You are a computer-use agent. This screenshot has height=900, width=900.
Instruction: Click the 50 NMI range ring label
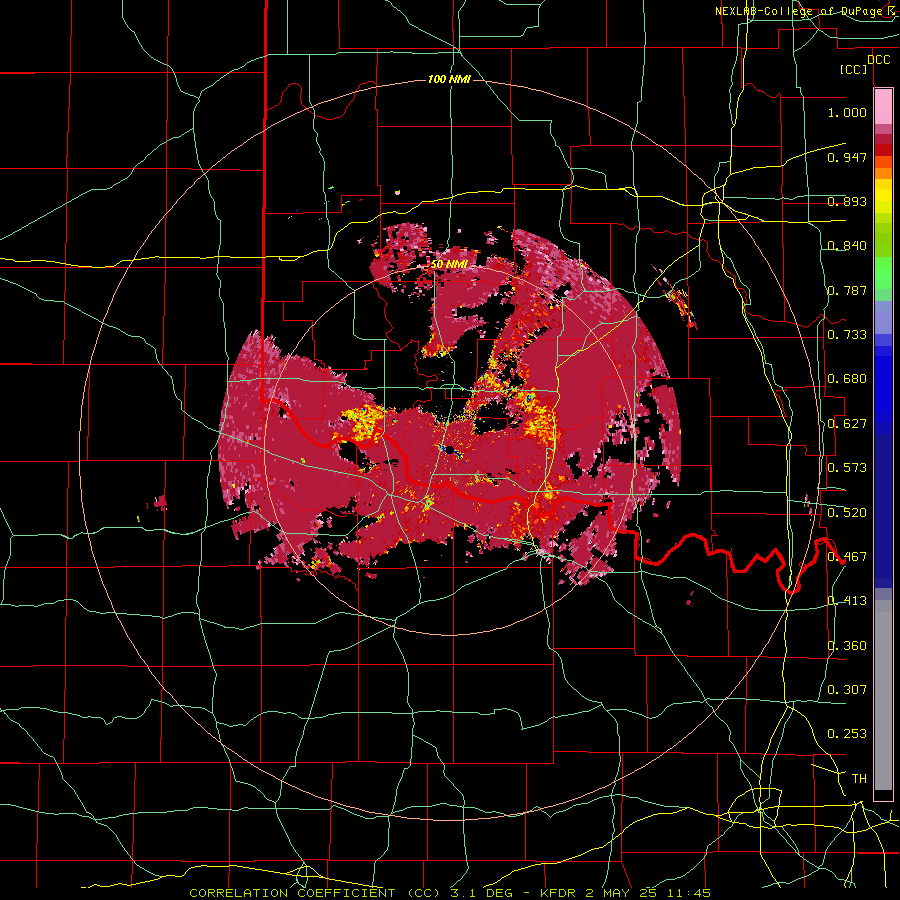pos(449,265)
